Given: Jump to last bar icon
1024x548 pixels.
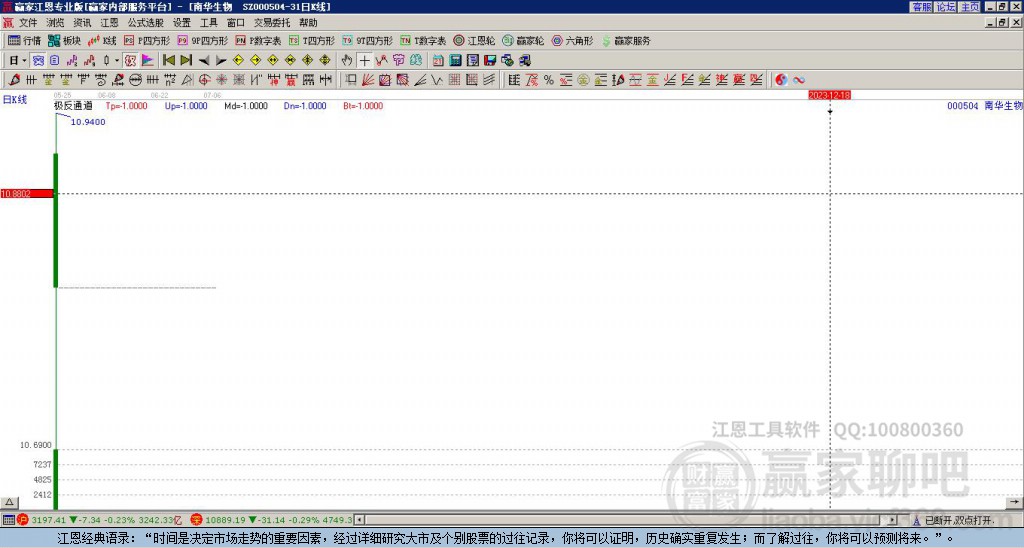Looking at the screenshot, I should pos(186,60).
